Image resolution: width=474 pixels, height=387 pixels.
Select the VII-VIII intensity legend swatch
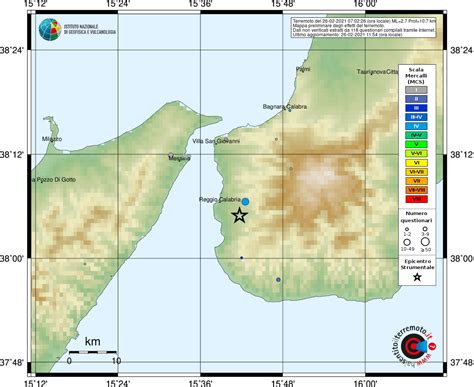416,190
